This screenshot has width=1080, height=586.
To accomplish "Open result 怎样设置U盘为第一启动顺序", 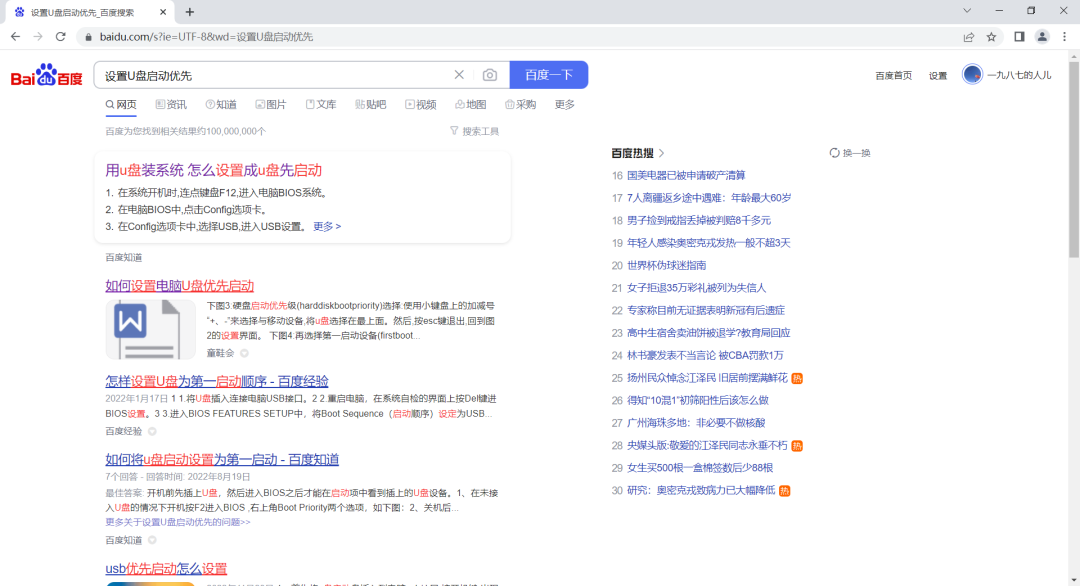I will (217, 381).
